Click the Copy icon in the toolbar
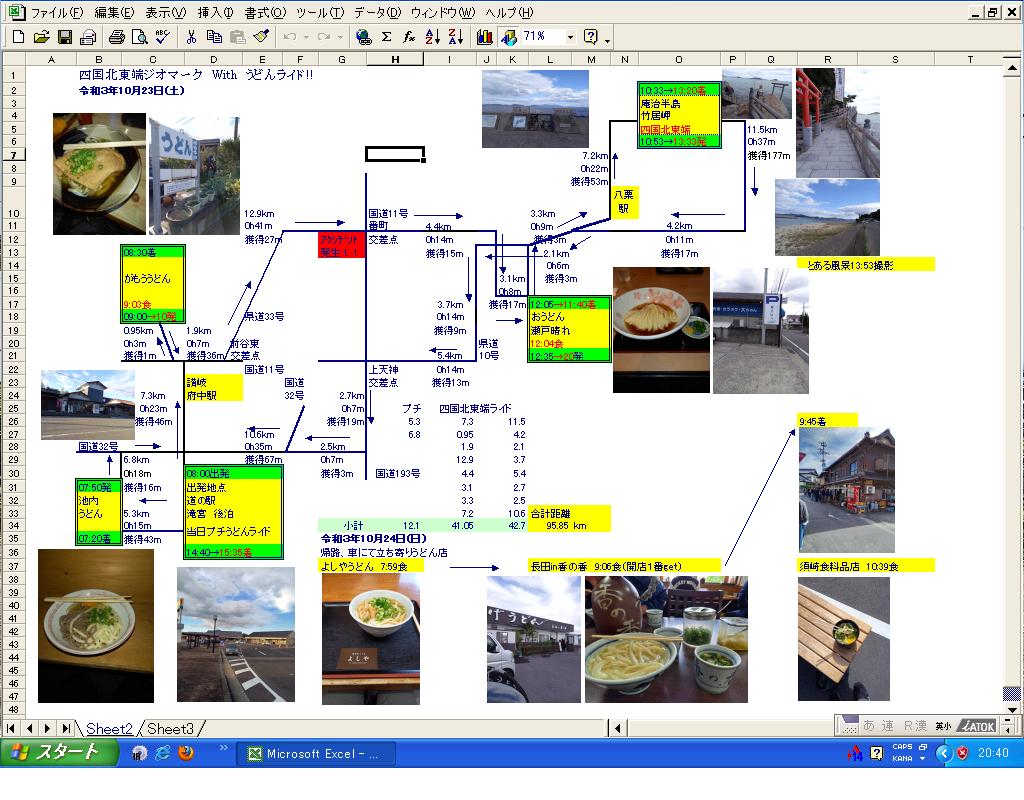The height and width of the screenshot is (800, 1024). [214, 37]
